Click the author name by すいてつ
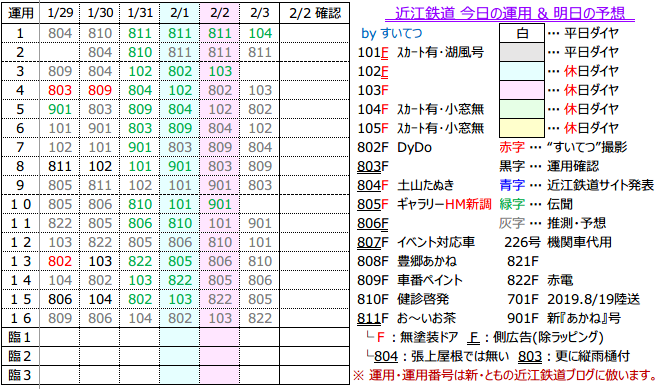This screenshot has height=389, width=669. (x=392, y=33)
